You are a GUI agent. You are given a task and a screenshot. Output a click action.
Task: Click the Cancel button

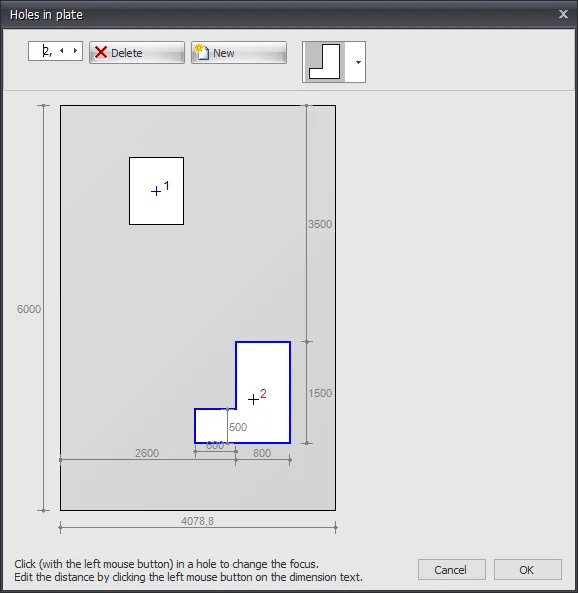(452, 570)
